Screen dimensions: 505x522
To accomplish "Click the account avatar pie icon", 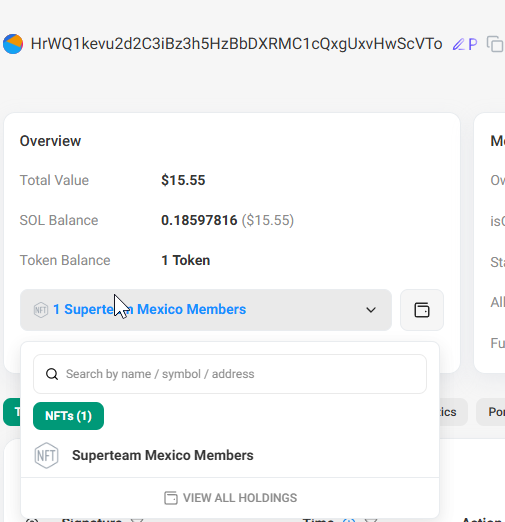I will [x=13, y=44].
